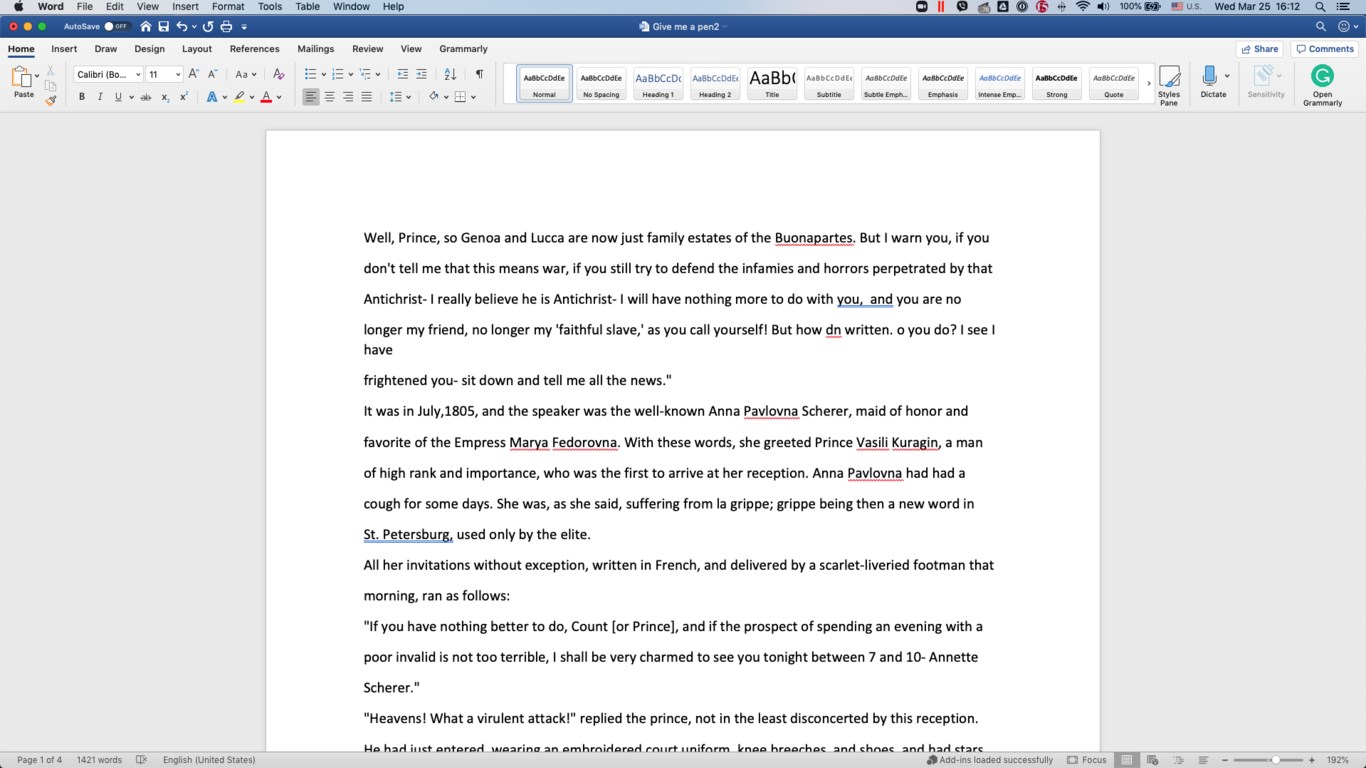Screen dimensions: 1366x768
Task: Apply Text Effects with the glowing A icon
Action: (211, 97)
